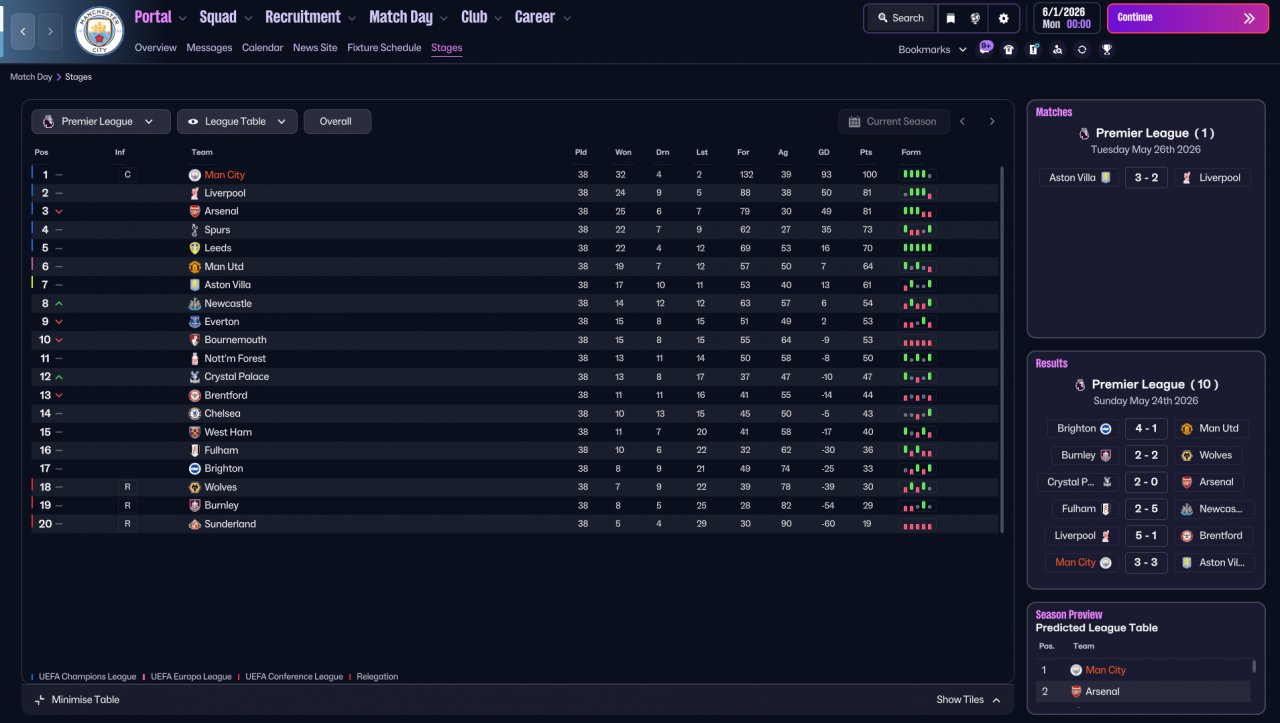Click the Continue button
The width and height of the screenshot is (1280, 723).
(x=1187, y=18)
